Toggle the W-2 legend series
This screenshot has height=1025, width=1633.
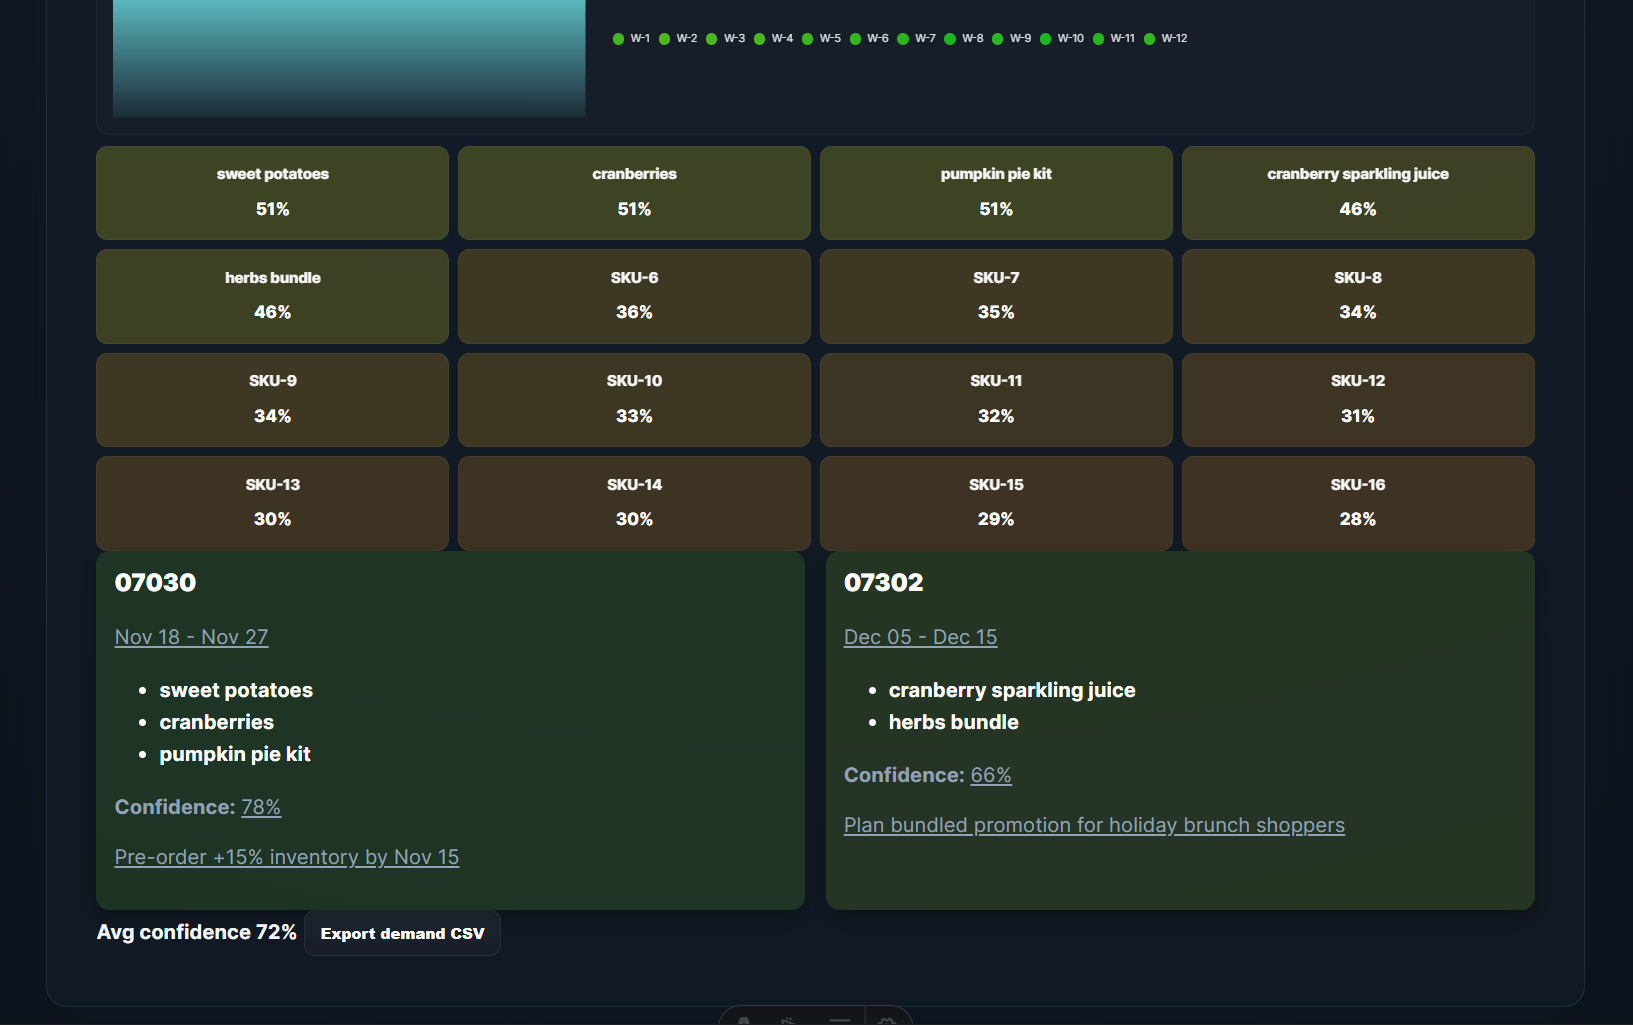point(678,39)
